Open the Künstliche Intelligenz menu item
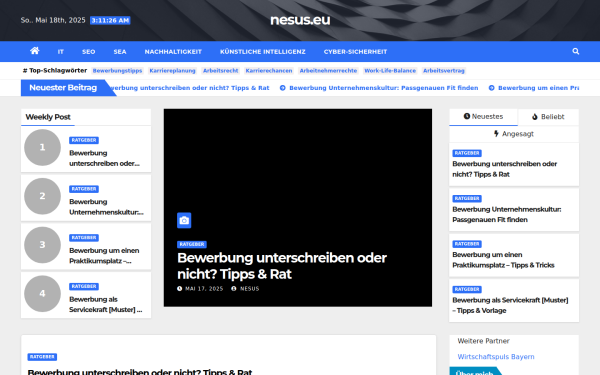This screenshot has height=375, width=600. (x=262, y=52)
